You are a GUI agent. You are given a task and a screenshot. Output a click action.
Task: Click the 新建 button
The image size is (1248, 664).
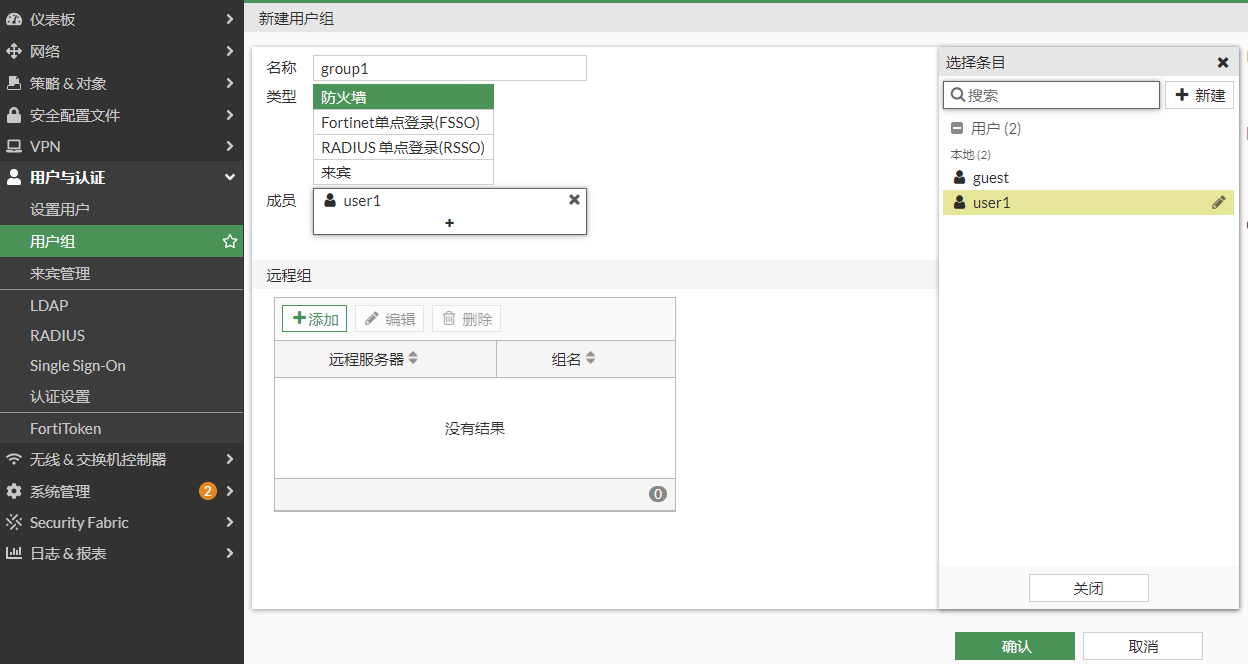tap(1199, 95)
